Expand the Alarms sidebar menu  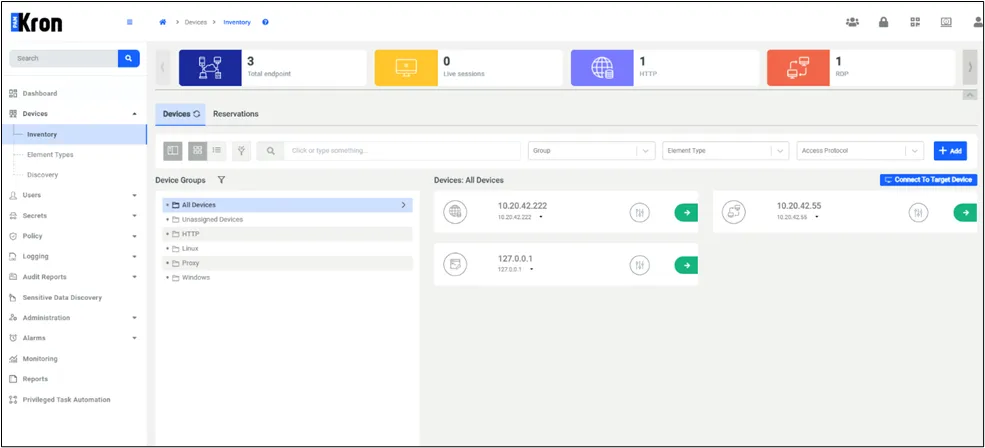(x=134, y=338)
